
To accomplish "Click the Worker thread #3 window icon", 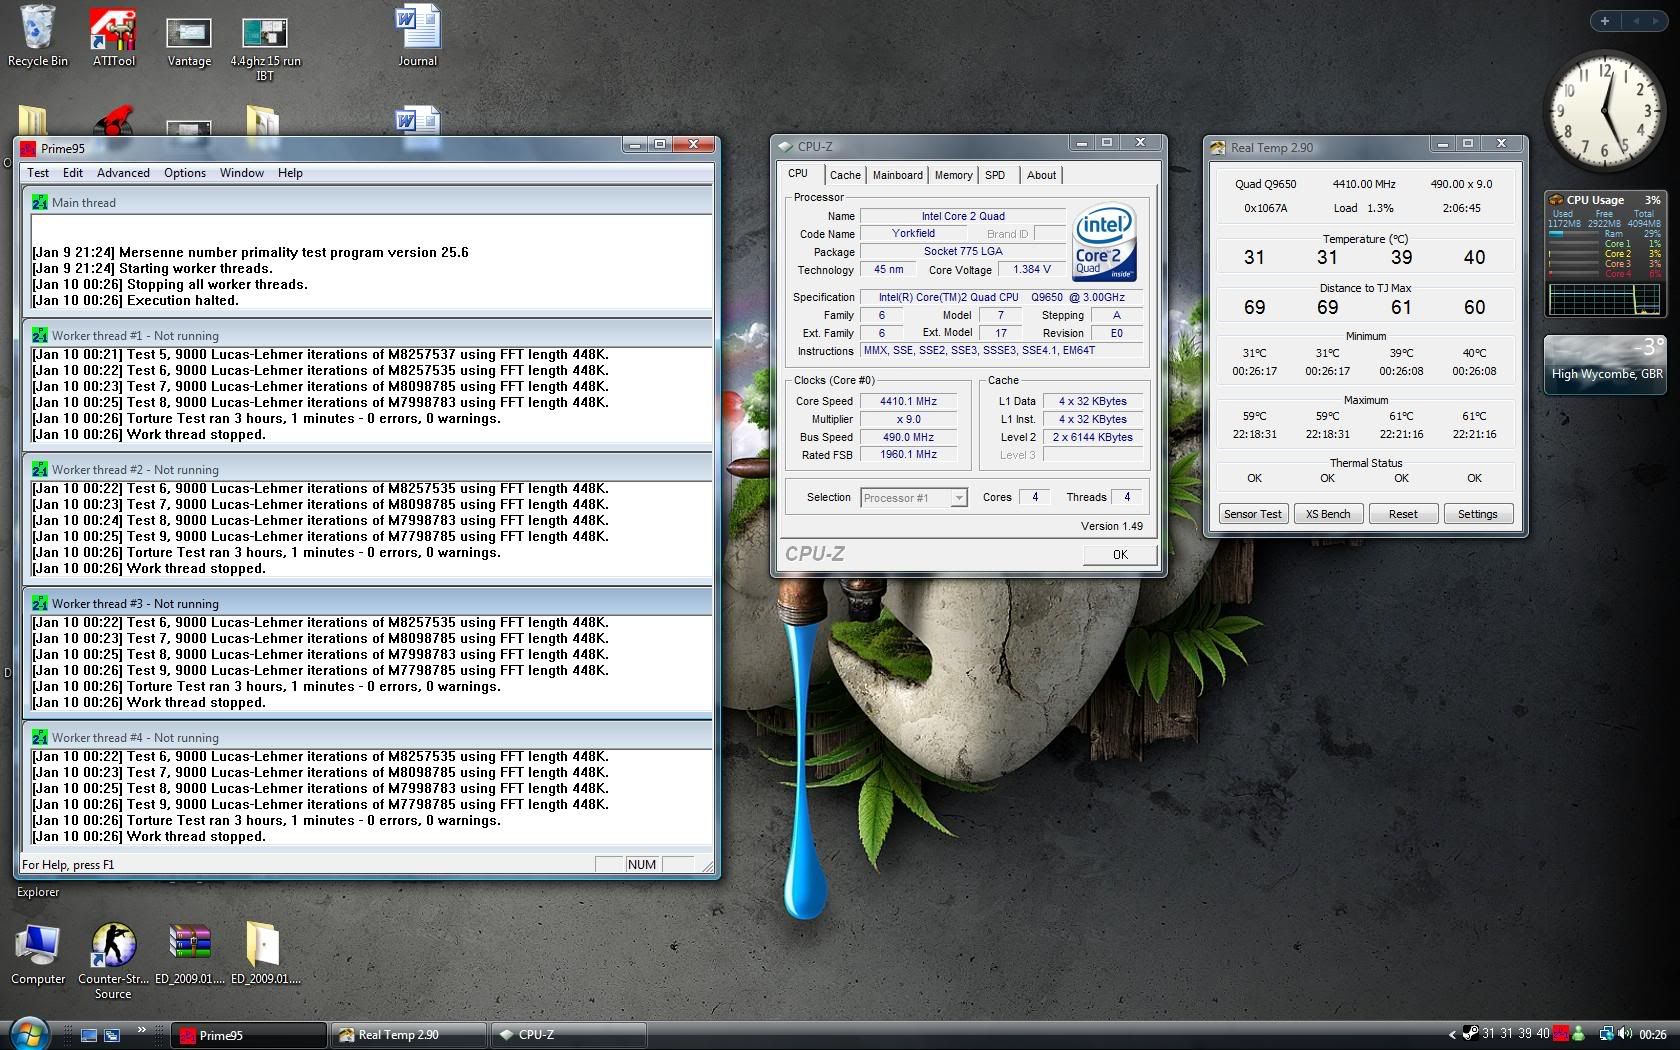I will (40, 604).
